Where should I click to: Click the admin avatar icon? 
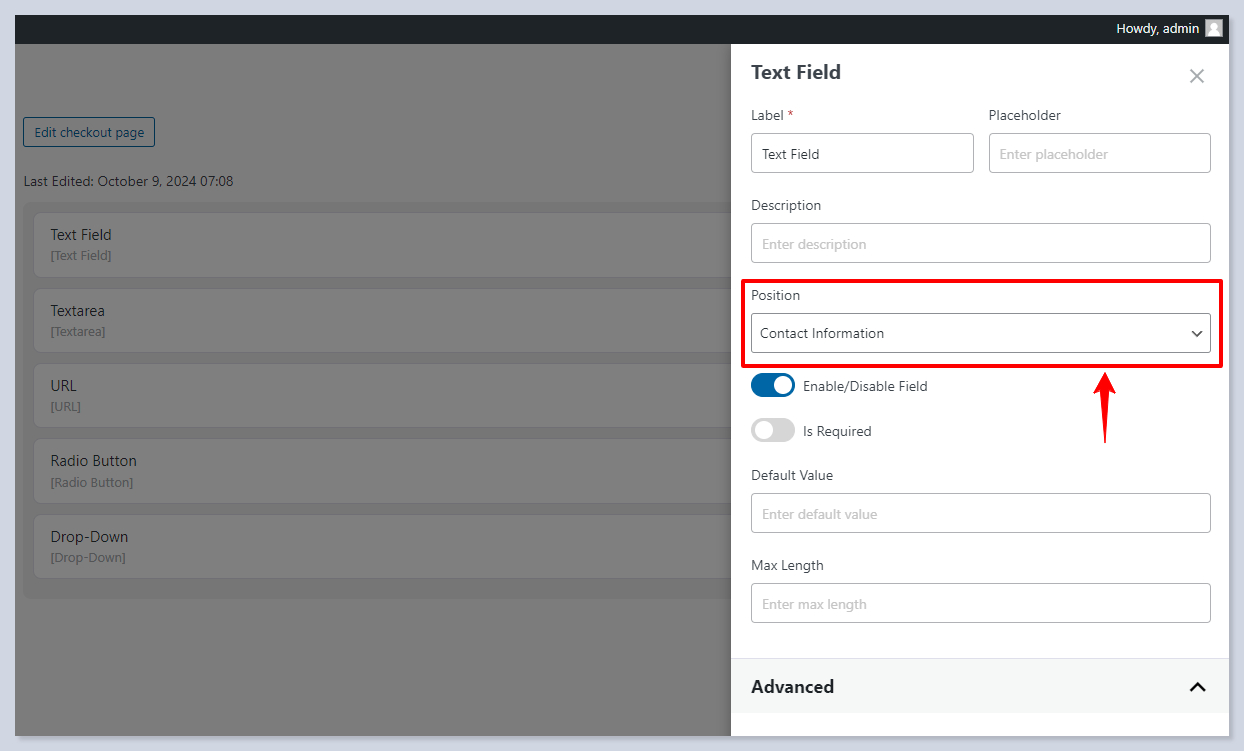[1213, 29]
